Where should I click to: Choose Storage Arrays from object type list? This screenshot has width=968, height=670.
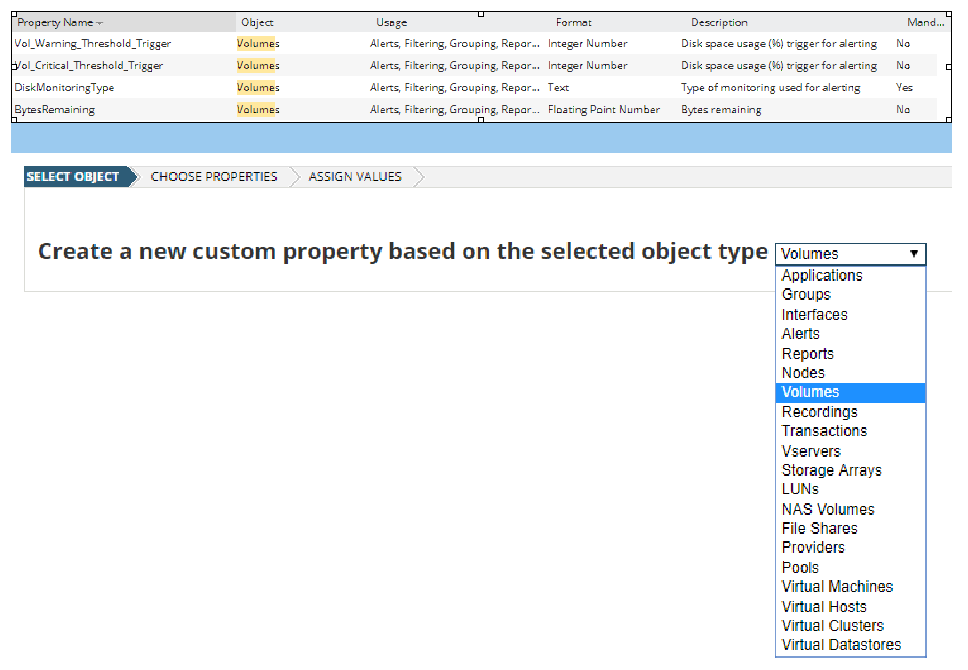pos(850,471)
